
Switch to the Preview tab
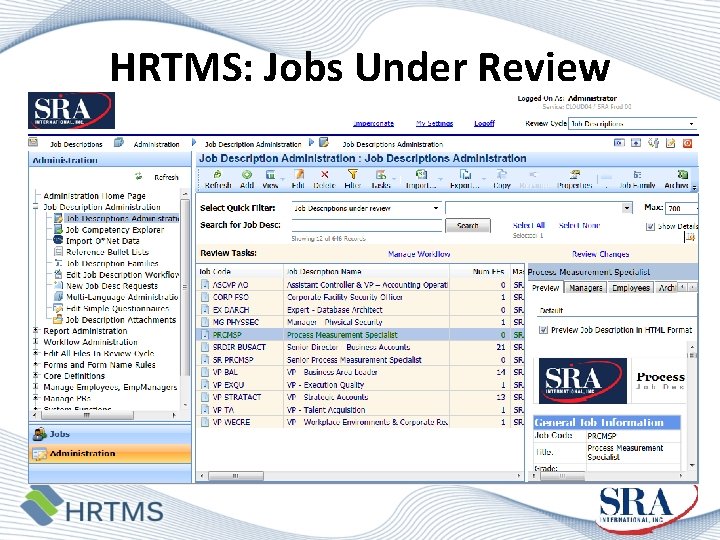(x=545, y=288)
